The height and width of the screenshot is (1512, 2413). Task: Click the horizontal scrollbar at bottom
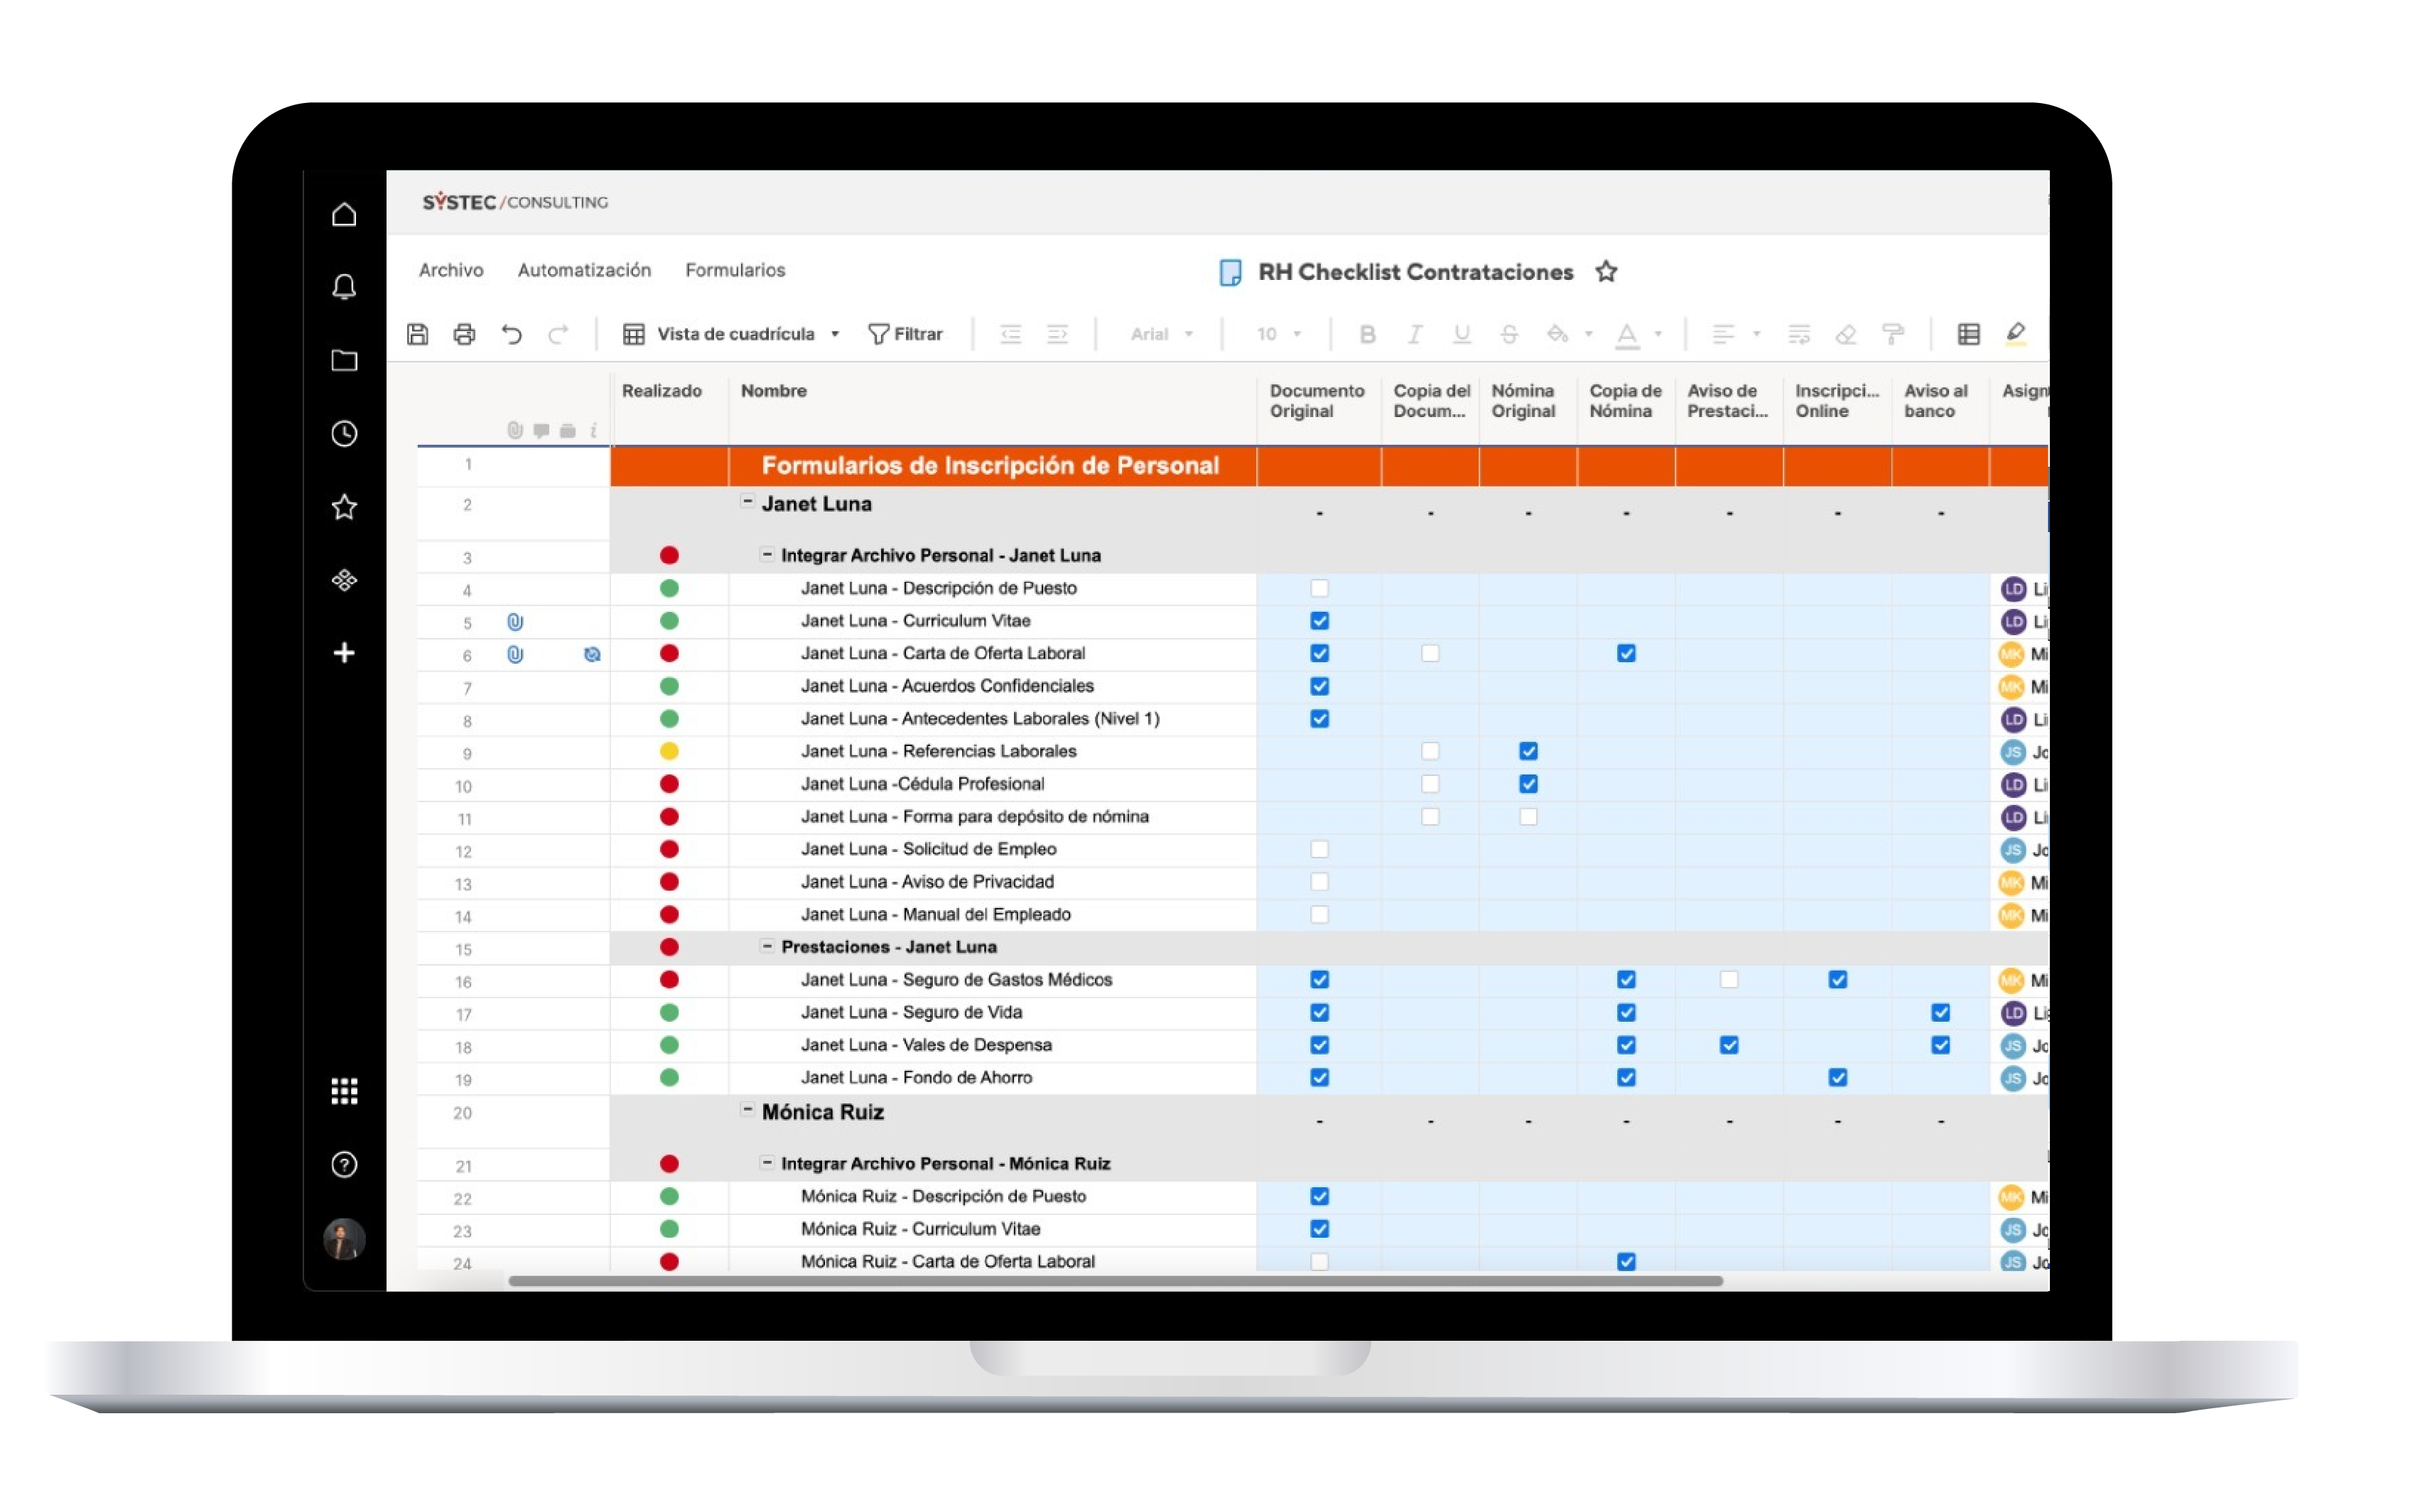click(x=1115, y=1281)
